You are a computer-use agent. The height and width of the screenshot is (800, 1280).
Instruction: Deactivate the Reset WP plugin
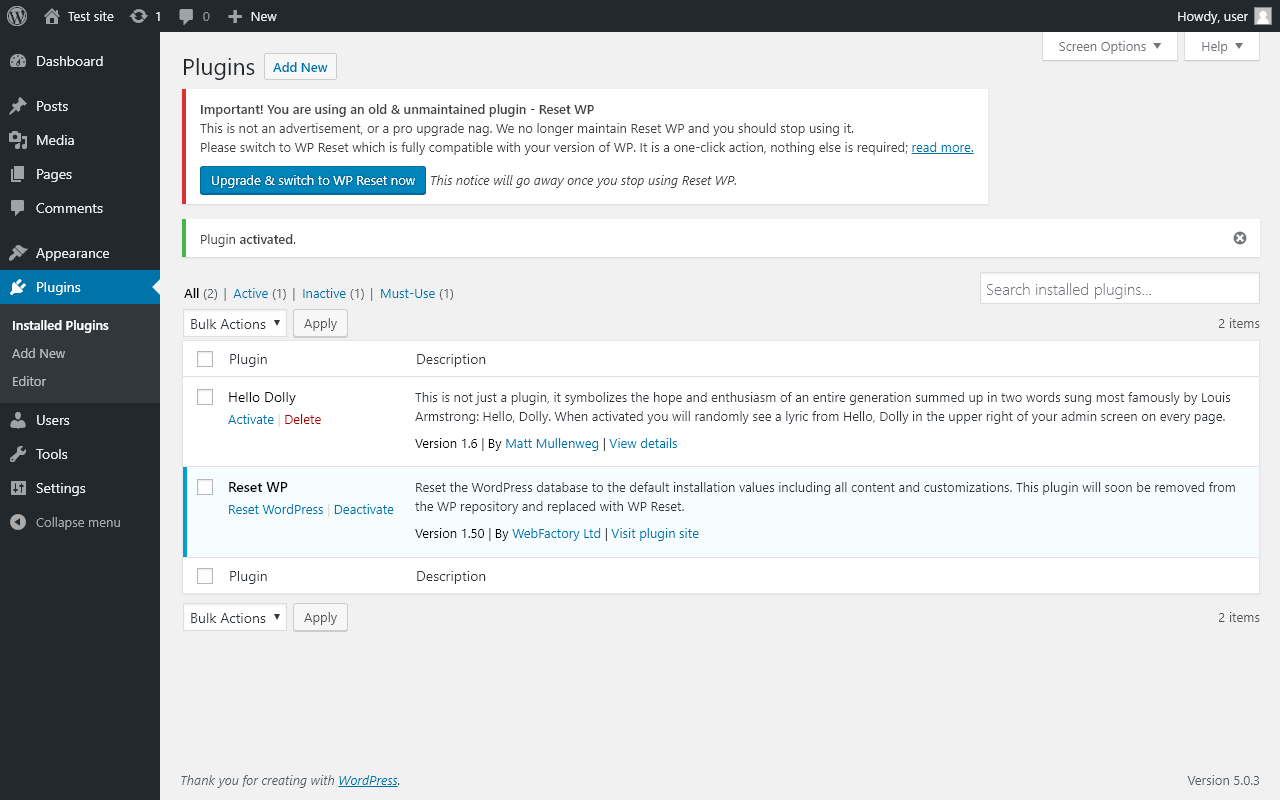tap(364, 509)
